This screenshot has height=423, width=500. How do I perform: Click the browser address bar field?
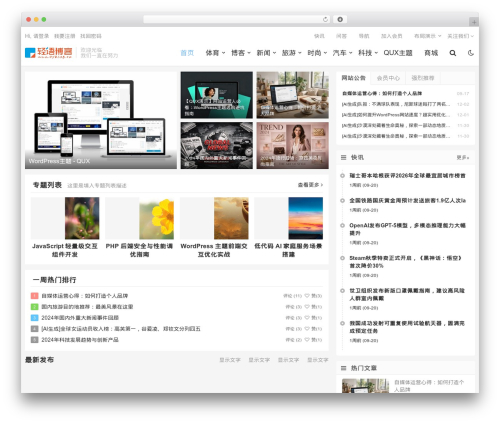pyautogui.click(x=237, y=20)
